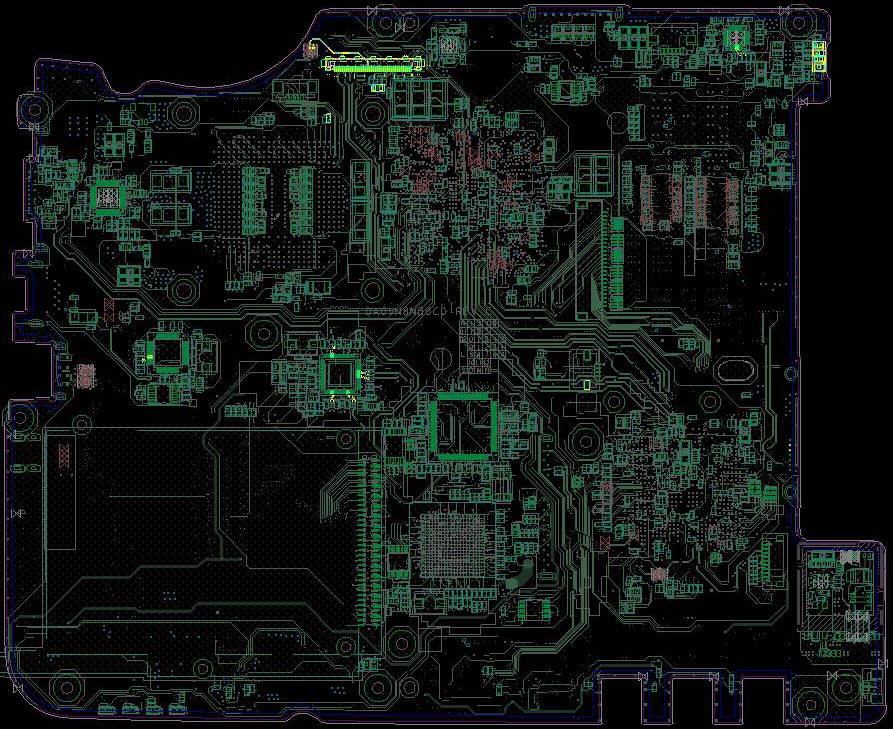The width and height of the screenshot is (893, 729).
Task: Select the highlighted green chip near top-right
Action: (x=737, y=40)
